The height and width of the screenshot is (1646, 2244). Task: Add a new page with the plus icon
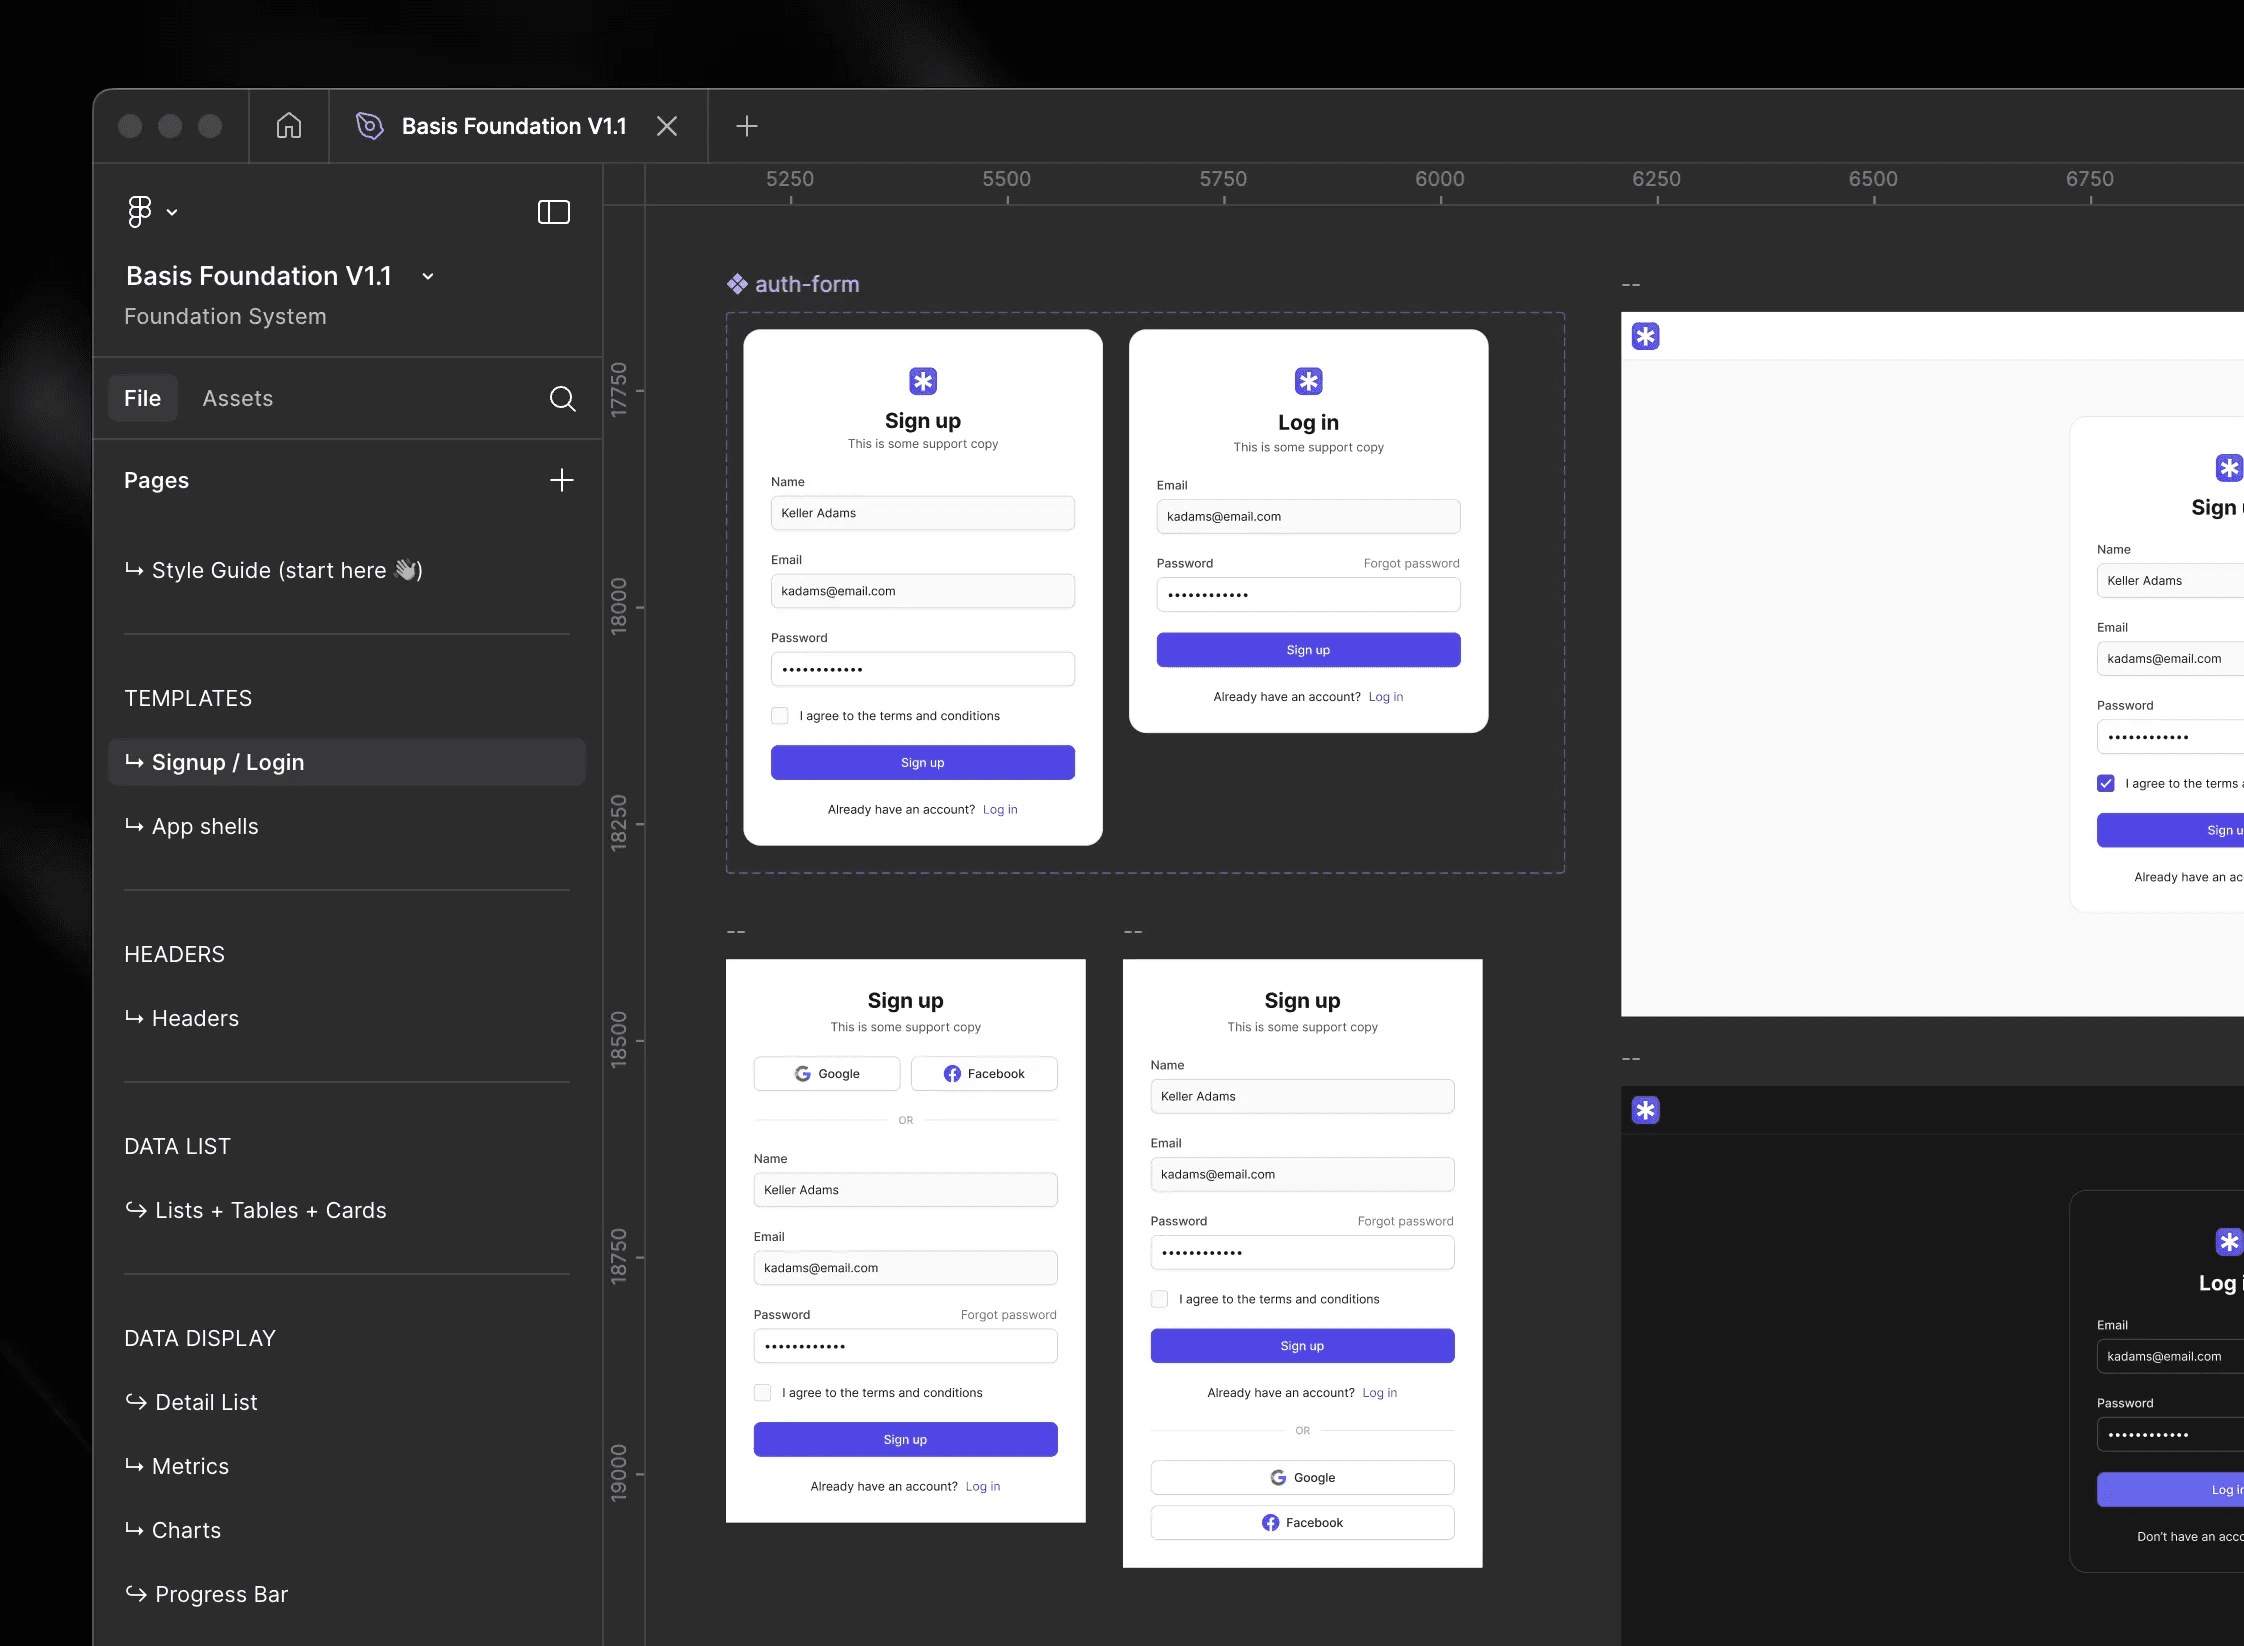coord(562,480)
